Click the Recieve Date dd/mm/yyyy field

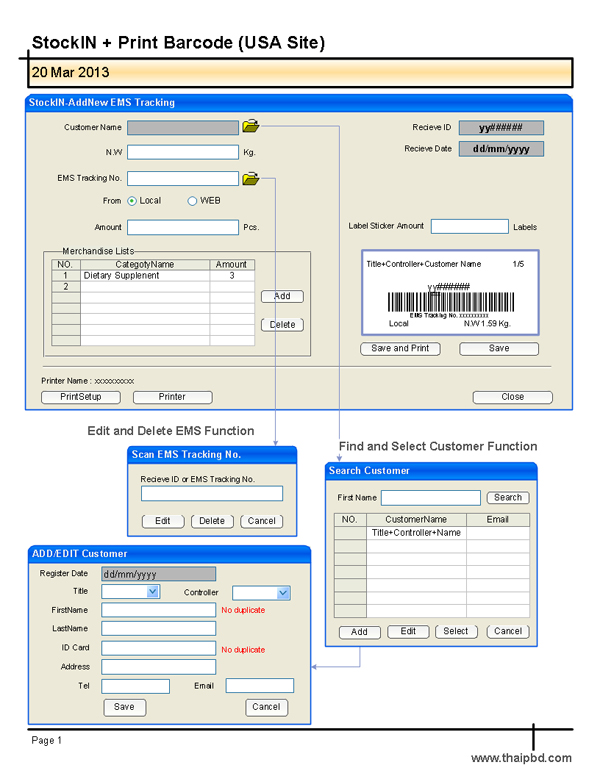tap(501, 149)
